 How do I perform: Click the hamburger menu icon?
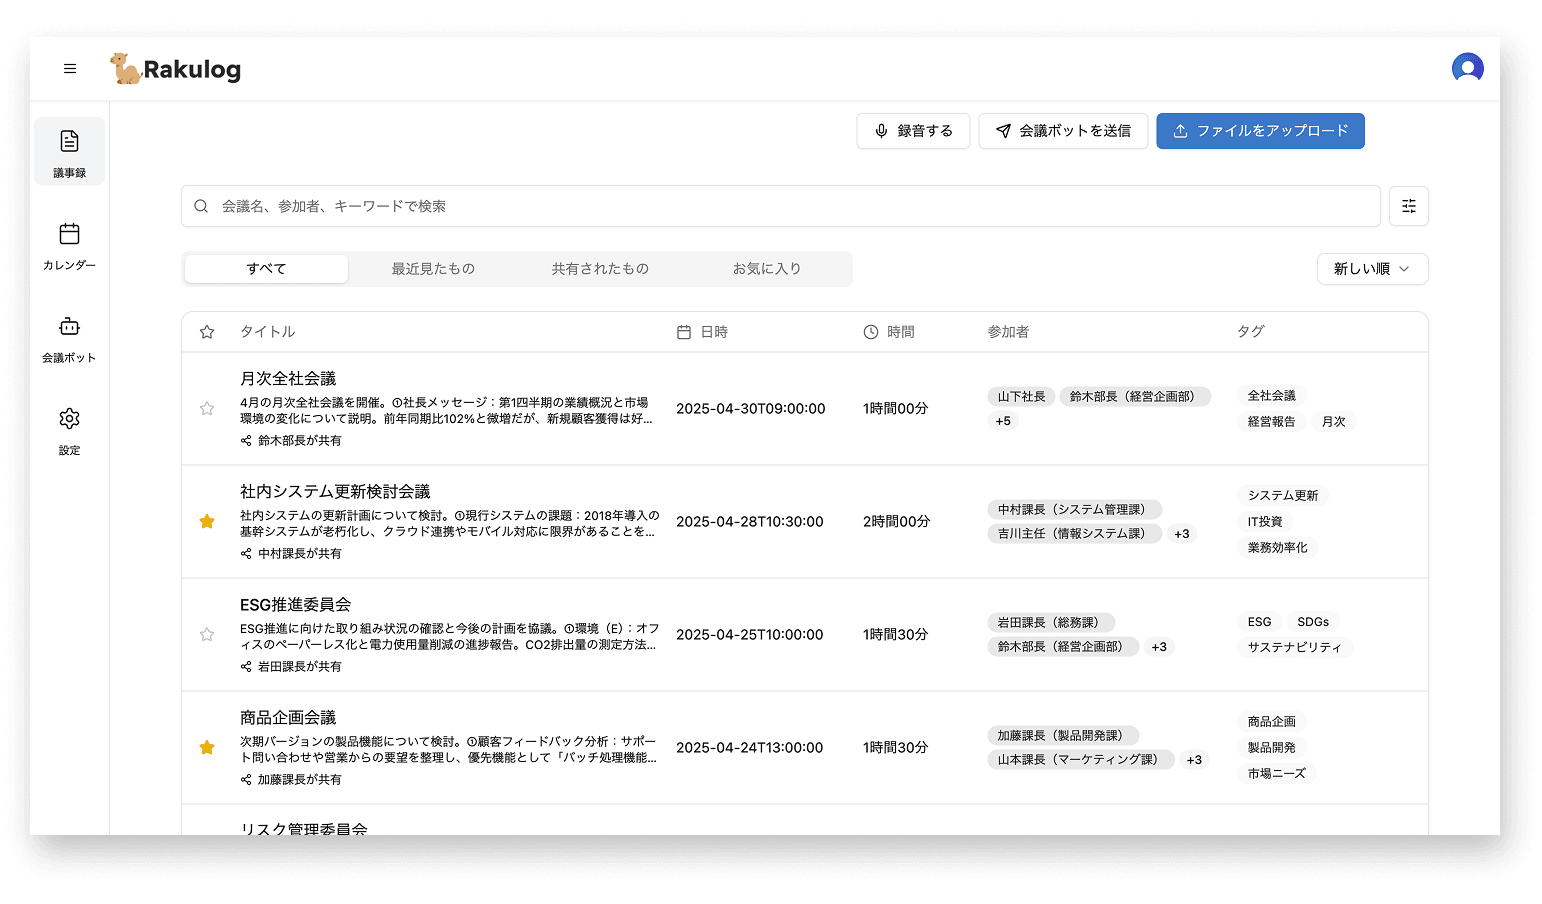[x=70, y=68]
